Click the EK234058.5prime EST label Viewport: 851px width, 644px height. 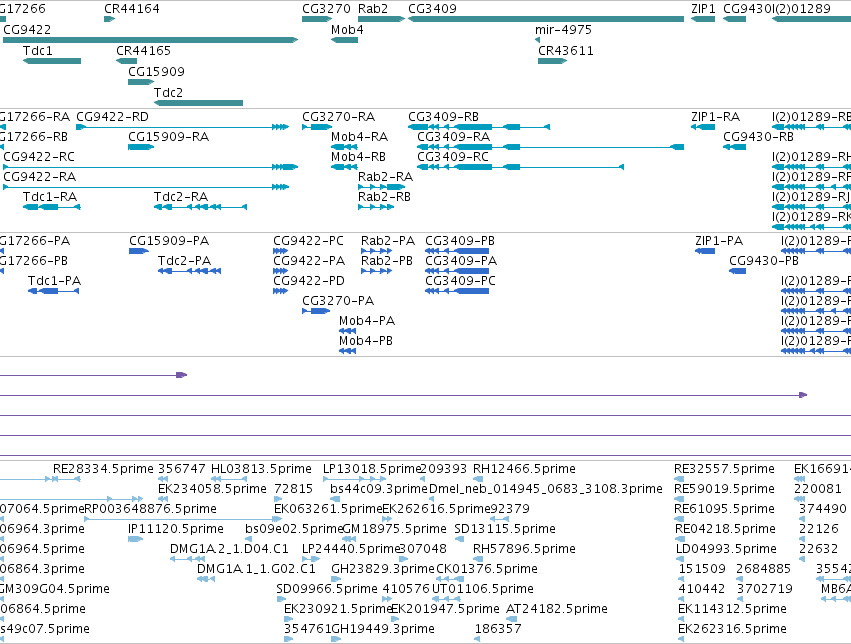(x=212, y=489)
